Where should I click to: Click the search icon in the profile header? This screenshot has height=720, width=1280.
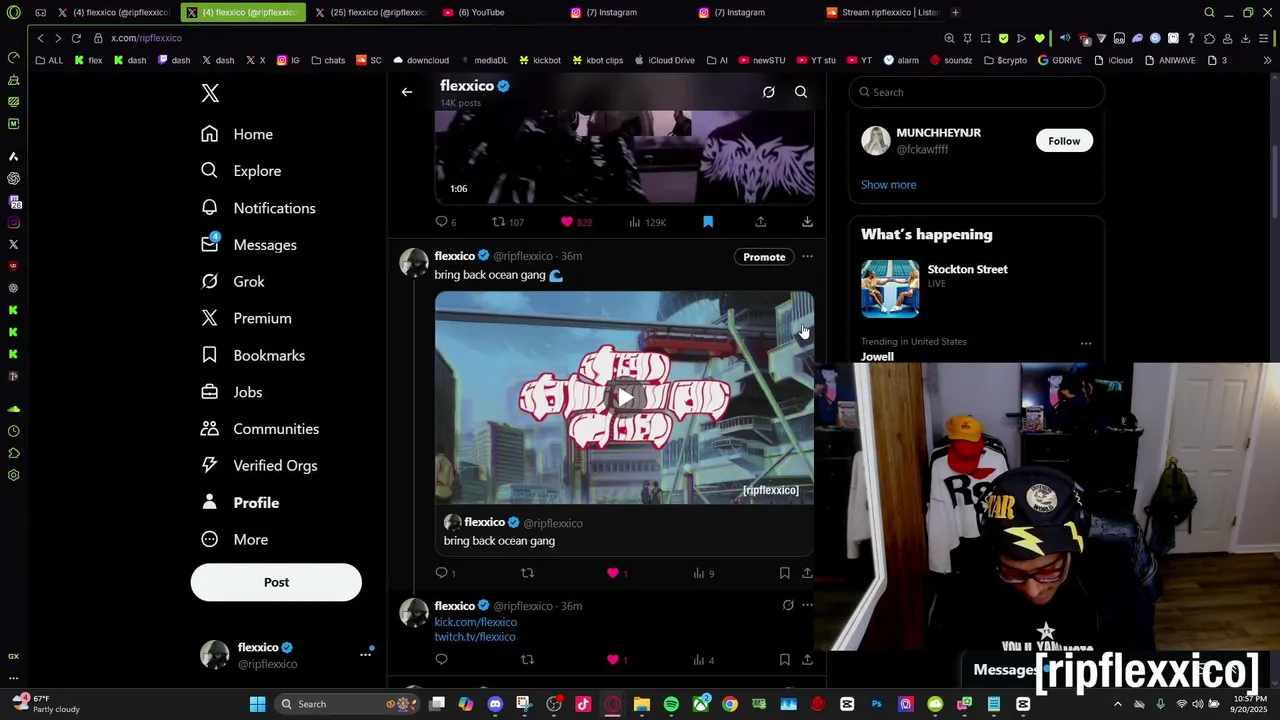click(801, 92)
